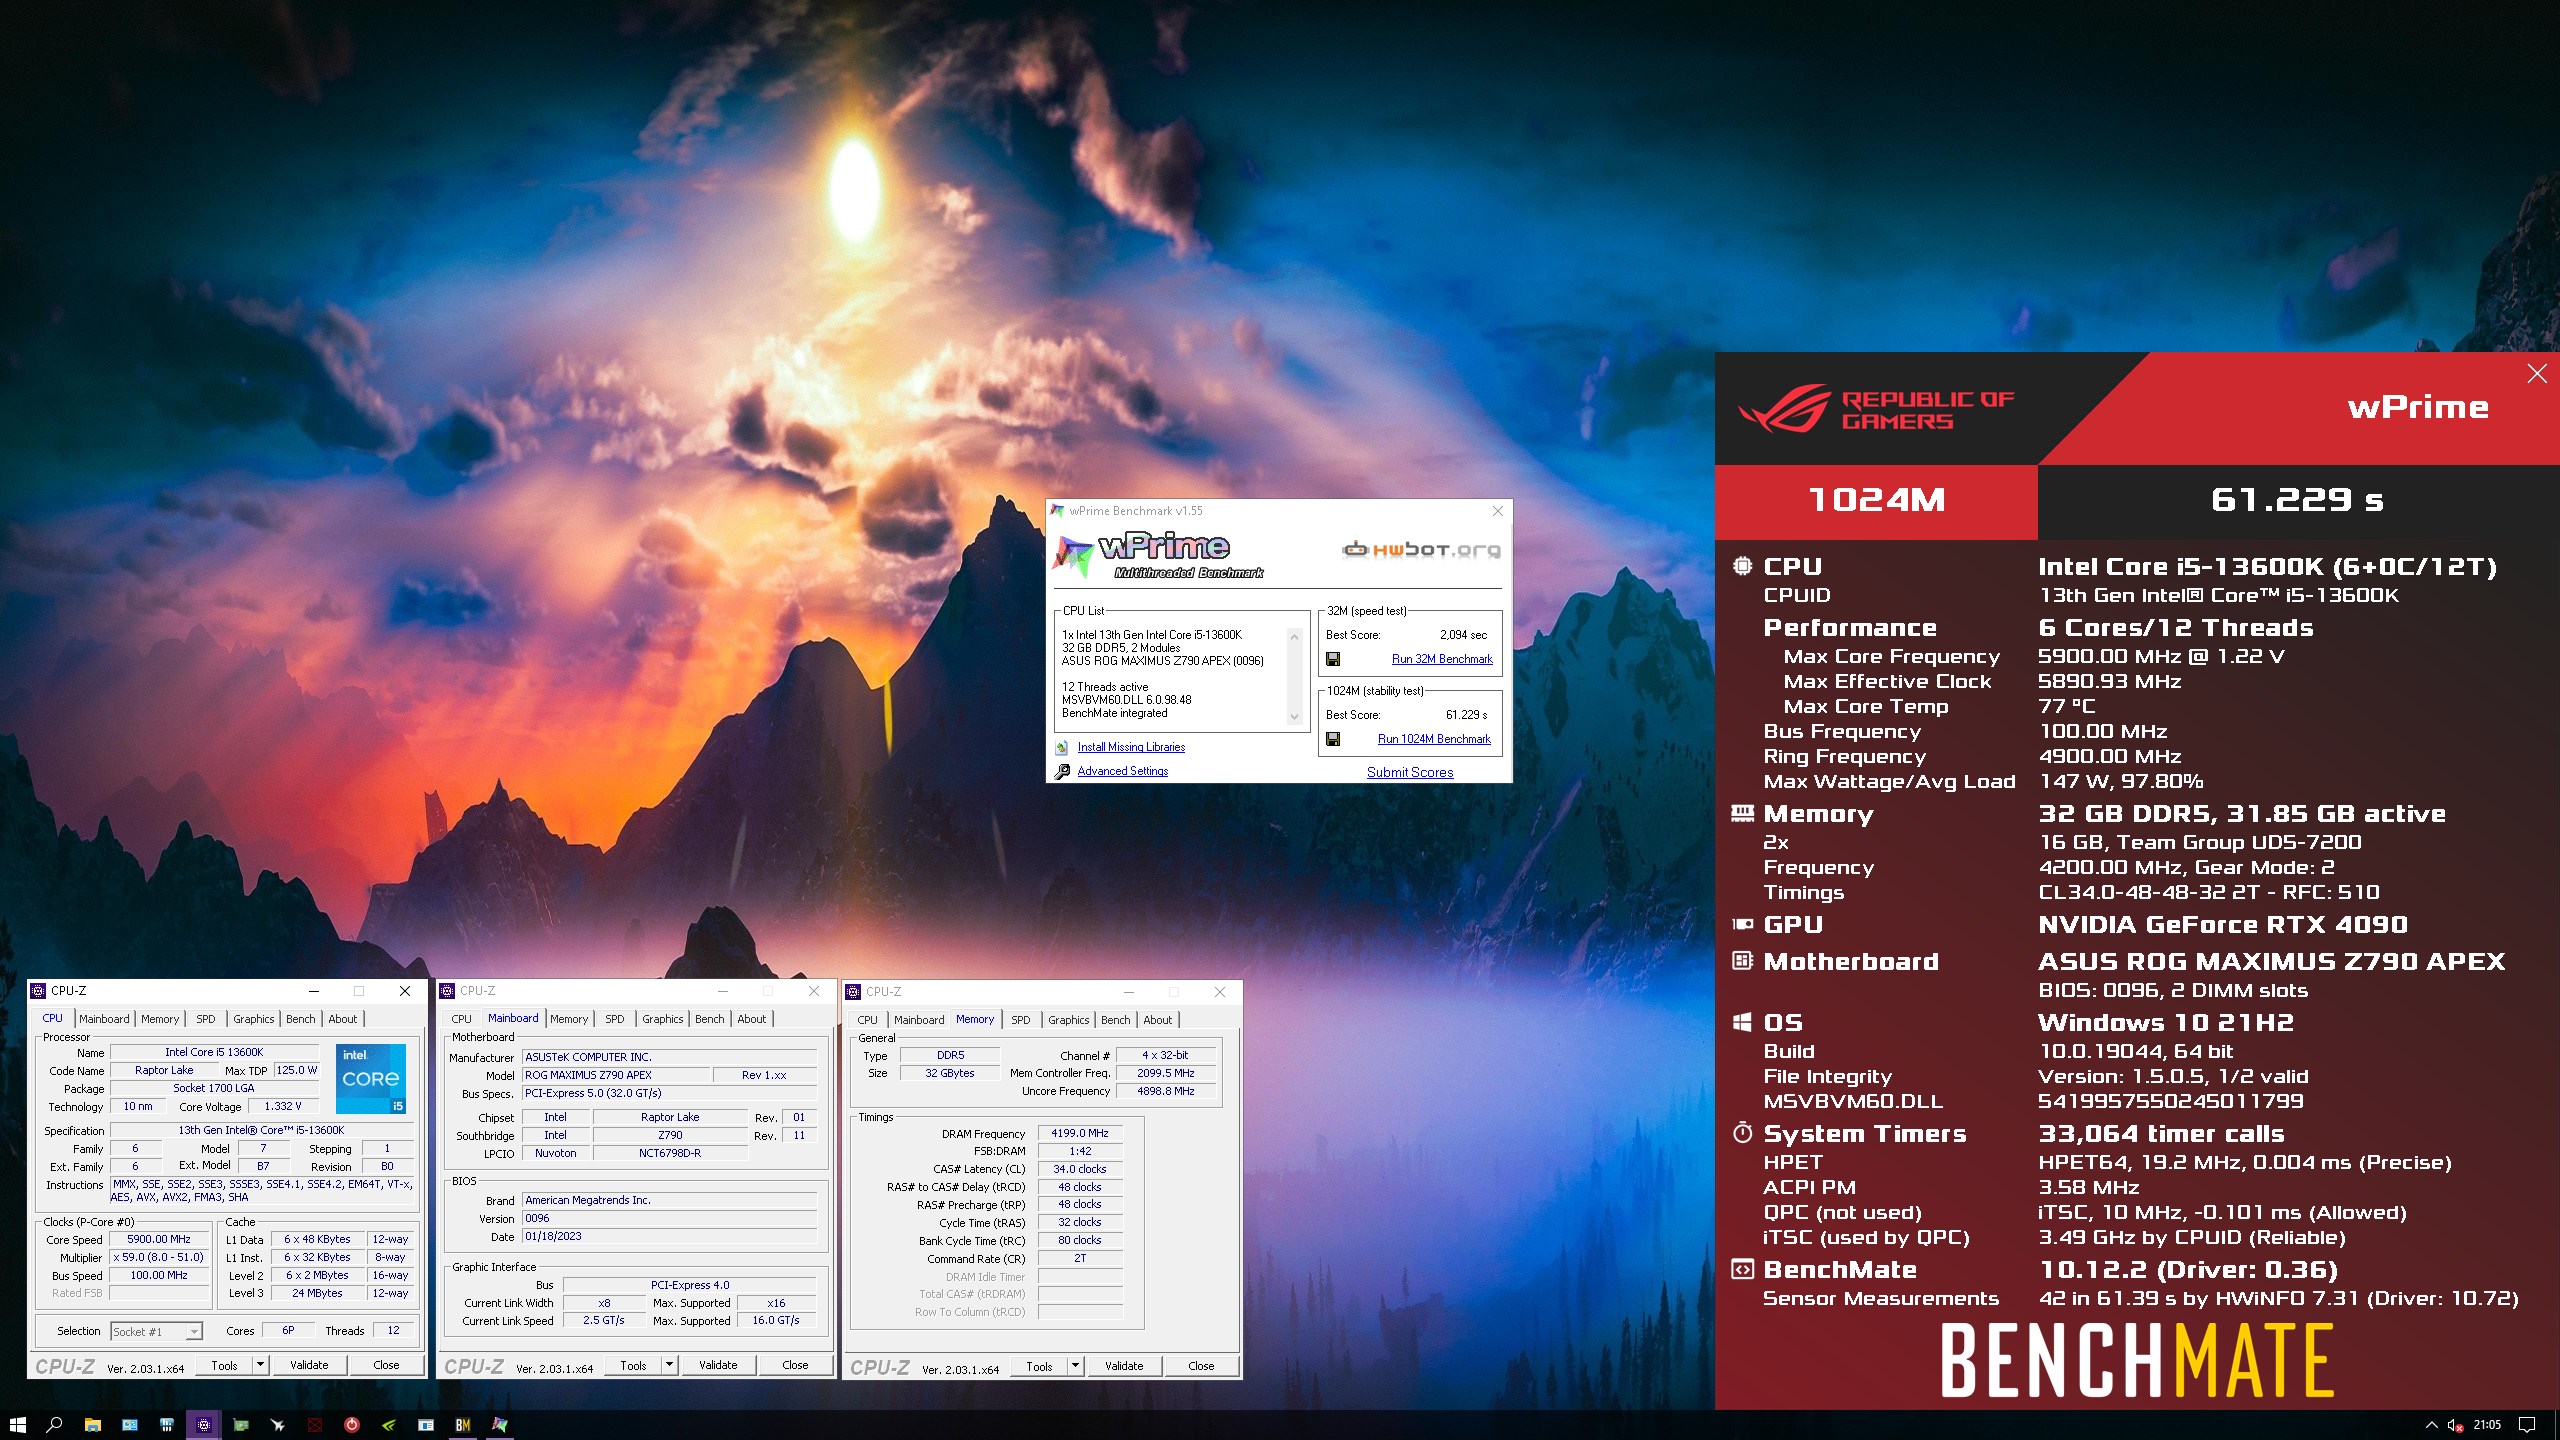Click BIOS Version field 0096
This screenshot has width=2560, height=1440.
669,1218
